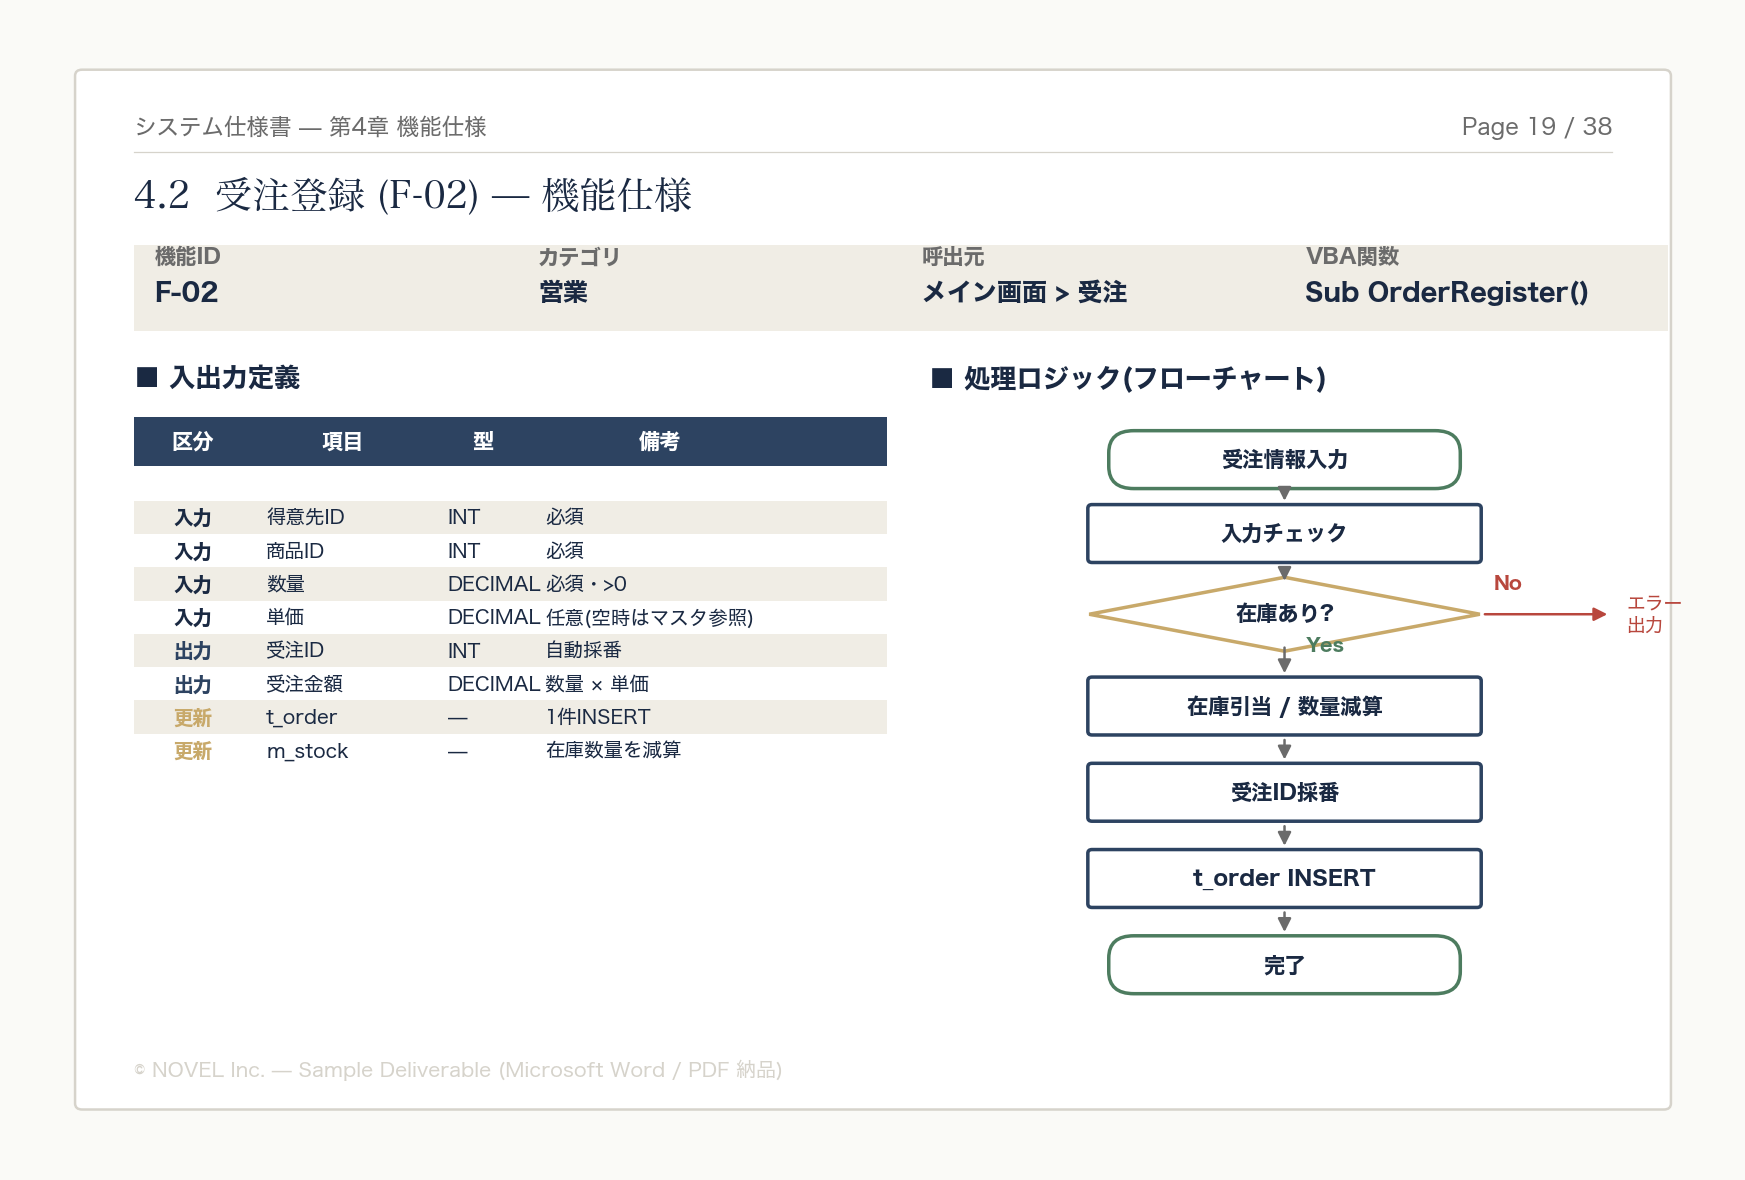Click the '在庫引当 / 数量減算' flowchart box

1284,707
